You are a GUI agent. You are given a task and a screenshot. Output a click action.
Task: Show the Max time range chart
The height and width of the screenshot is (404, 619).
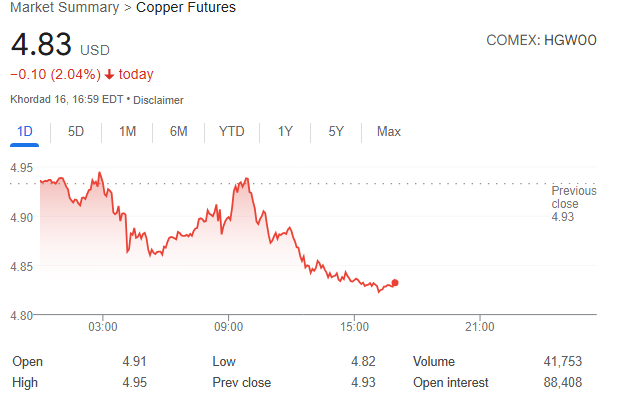click(389, 132)
